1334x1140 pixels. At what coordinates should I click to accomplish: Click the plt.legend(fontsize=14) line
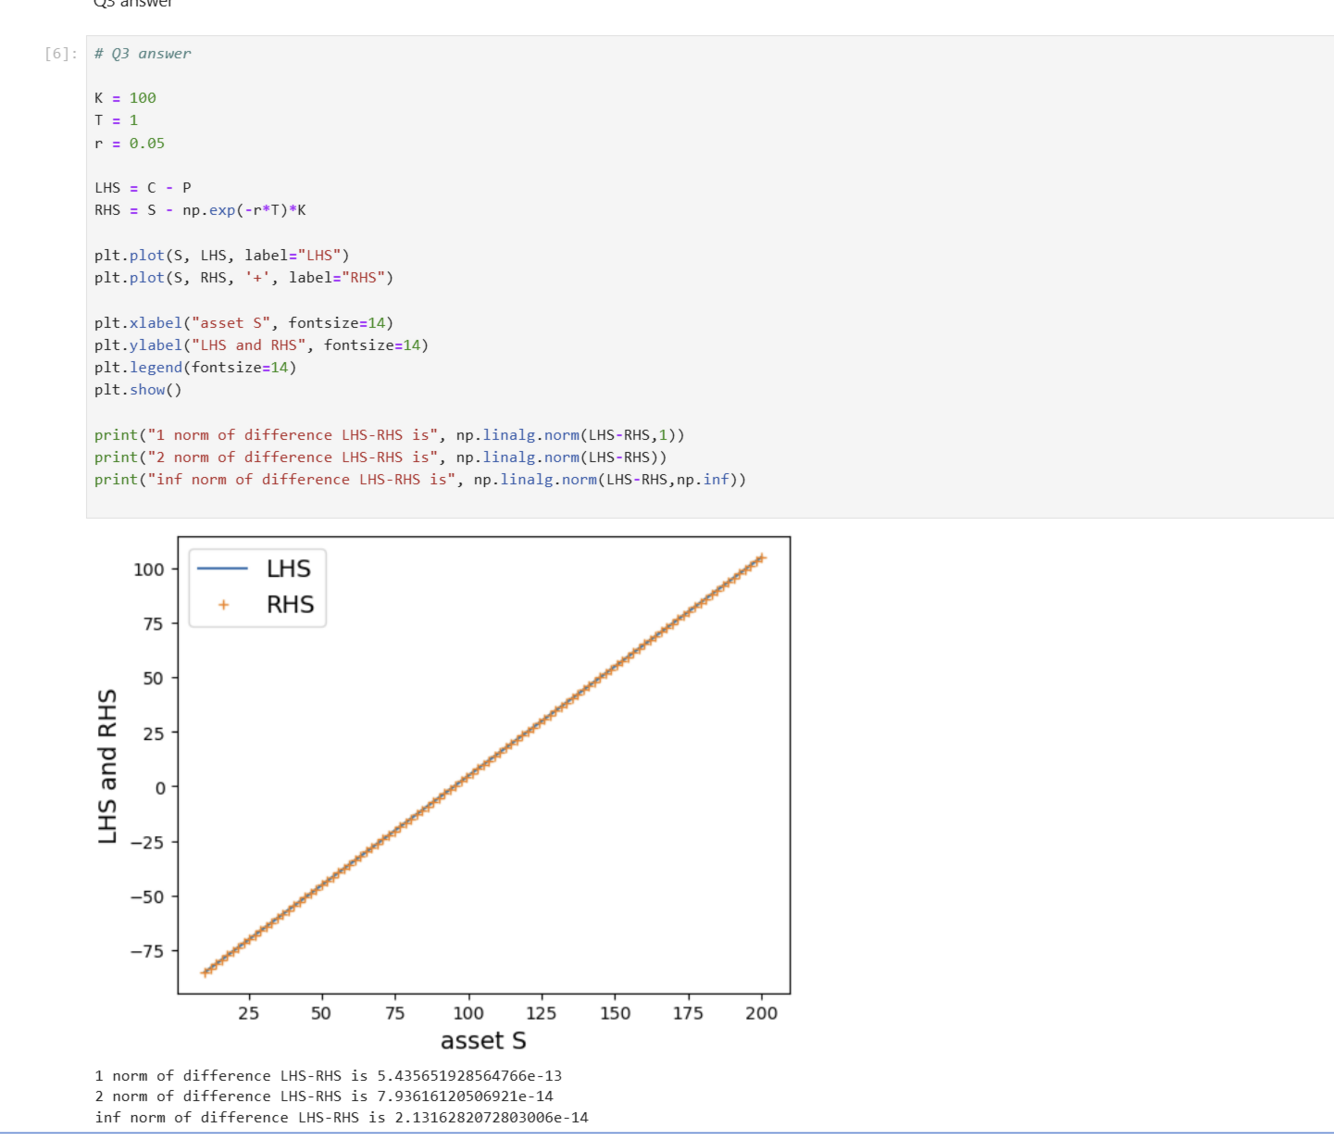pos(195,367)
